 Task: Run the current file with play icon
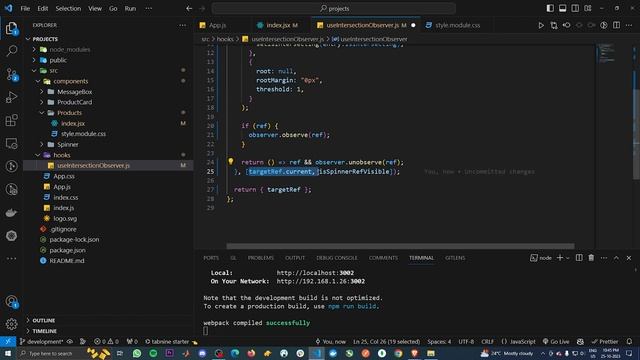(x=541, y=25)
